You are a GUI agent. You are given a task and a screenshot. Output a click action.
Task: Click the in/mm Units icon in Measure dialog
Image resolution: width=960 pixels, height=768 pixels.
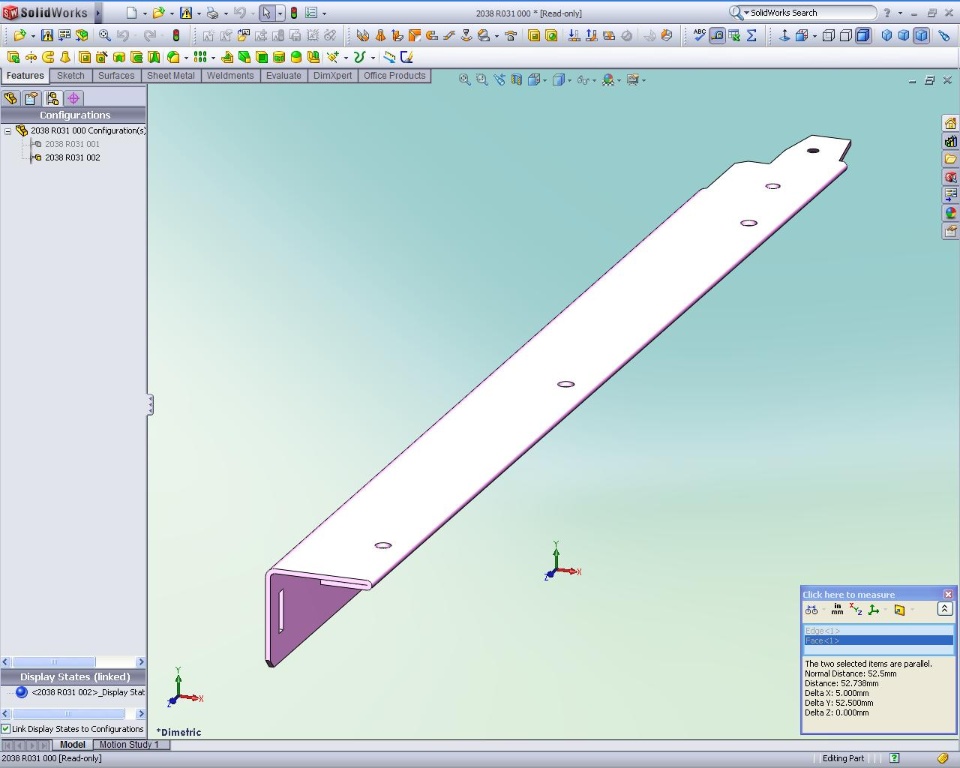pyautogui.click(x=837, y=609)
